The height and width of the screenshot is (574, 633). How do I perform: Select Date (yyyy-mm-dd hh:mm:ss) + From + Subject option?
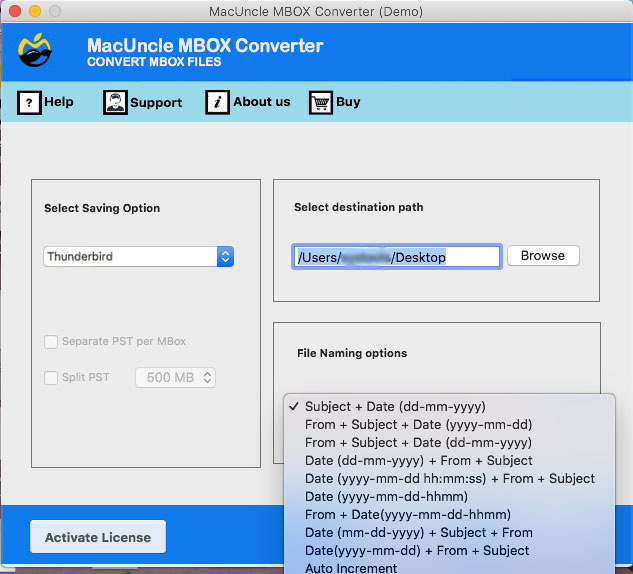tap(449, 479)
